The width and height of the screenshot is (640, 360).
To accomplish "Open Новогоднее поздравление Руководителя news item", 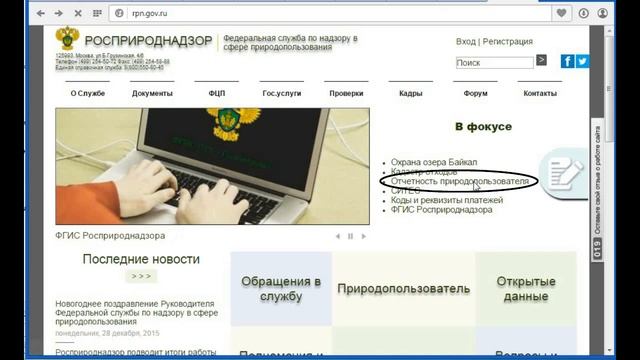I will coord(137,313).
